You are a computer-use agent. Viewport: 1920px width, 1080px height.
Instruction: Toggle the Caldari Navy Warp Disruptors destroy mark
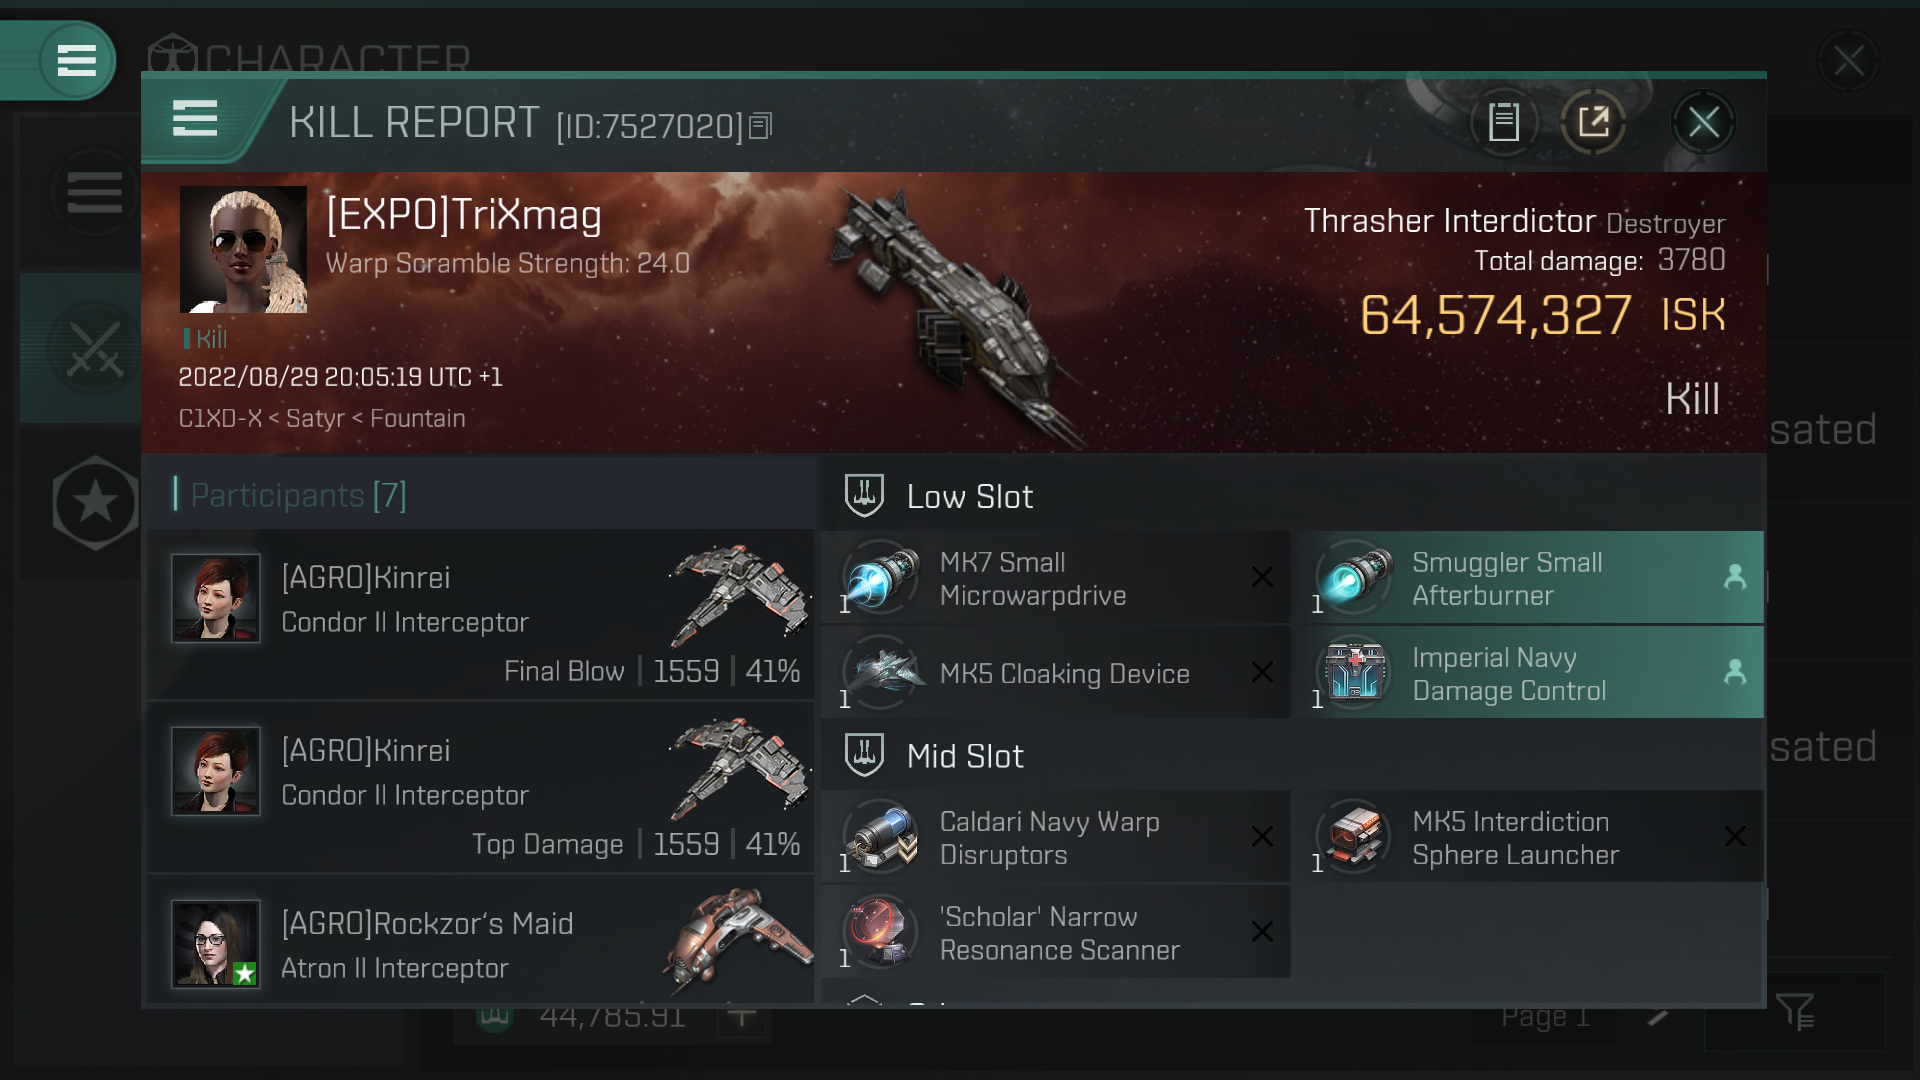(1262, 836)
